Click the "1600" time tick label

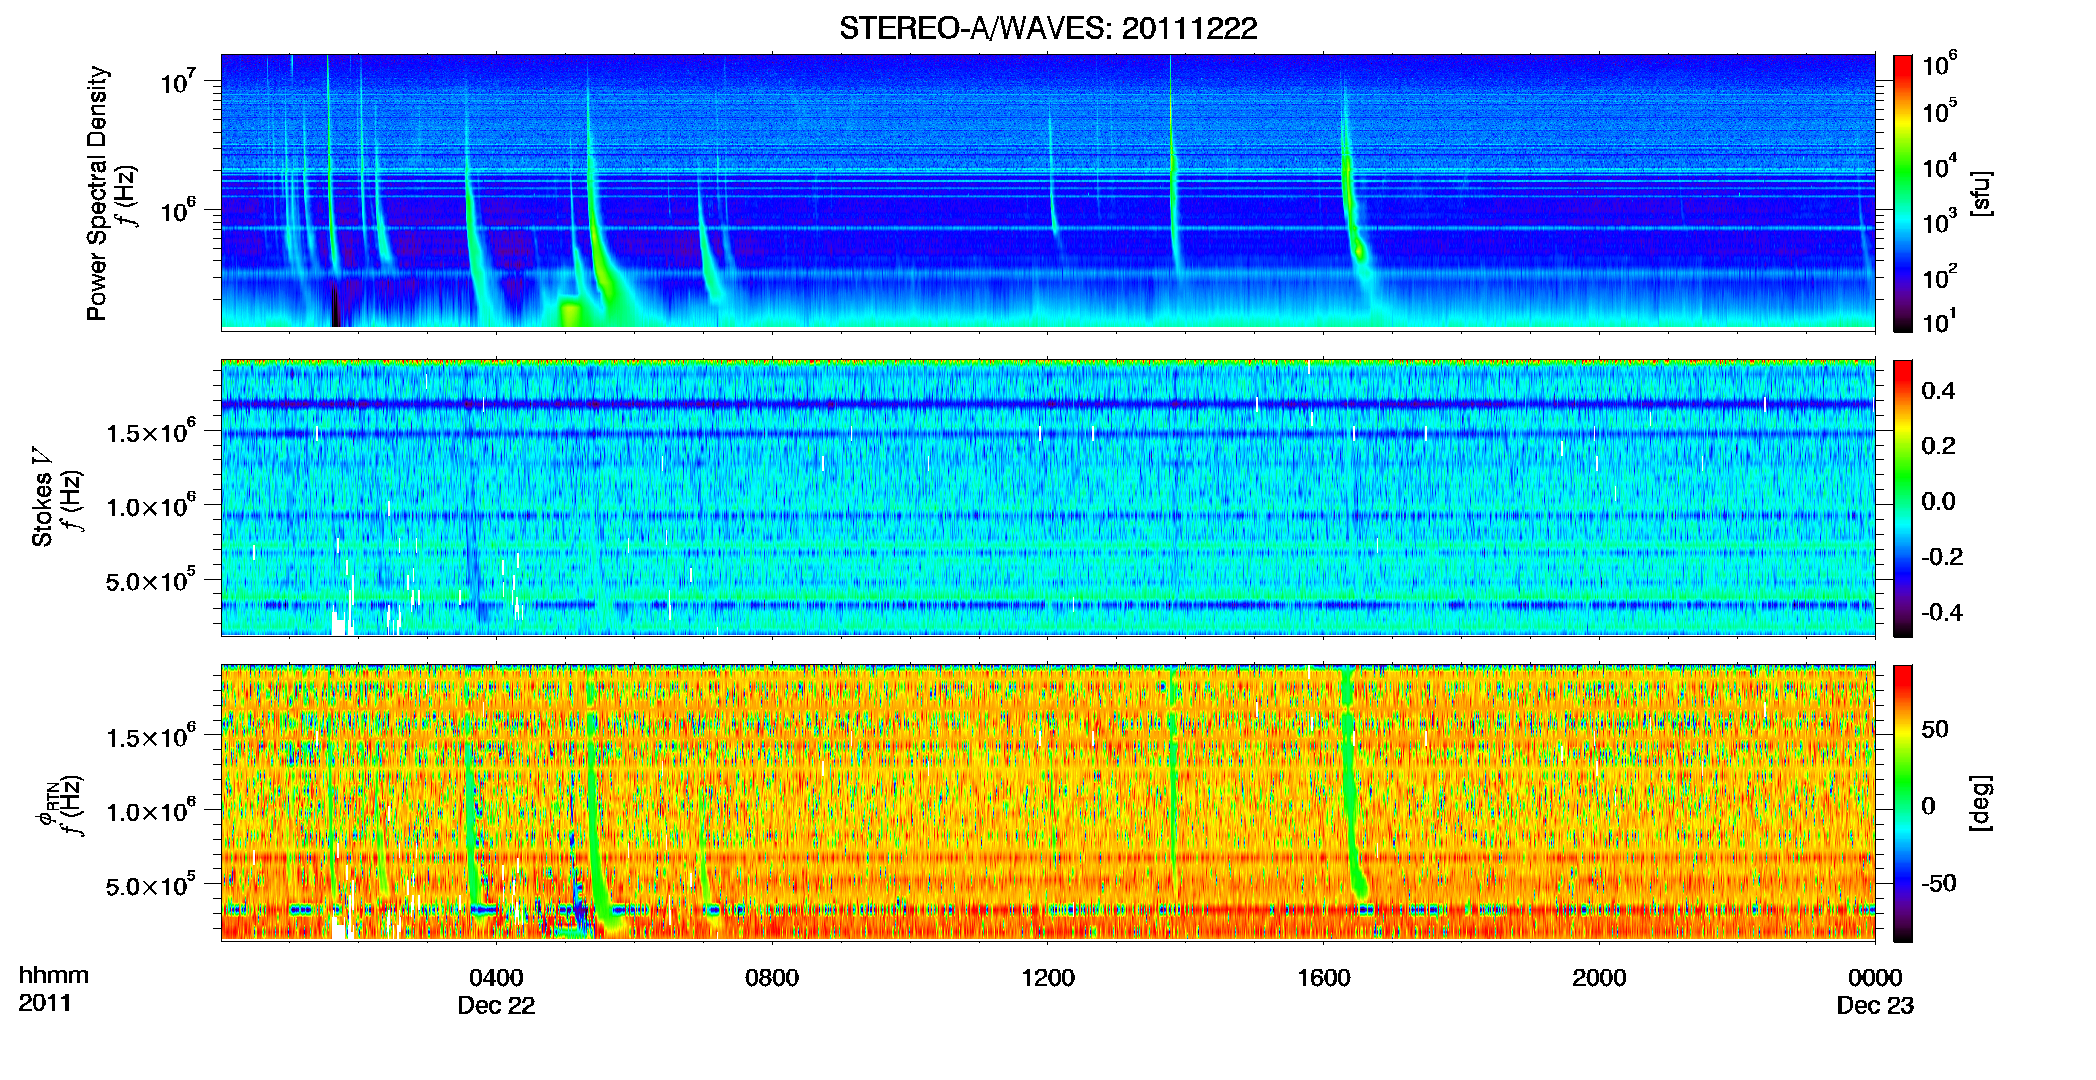pyautogui.click(x=1324, y=978)
